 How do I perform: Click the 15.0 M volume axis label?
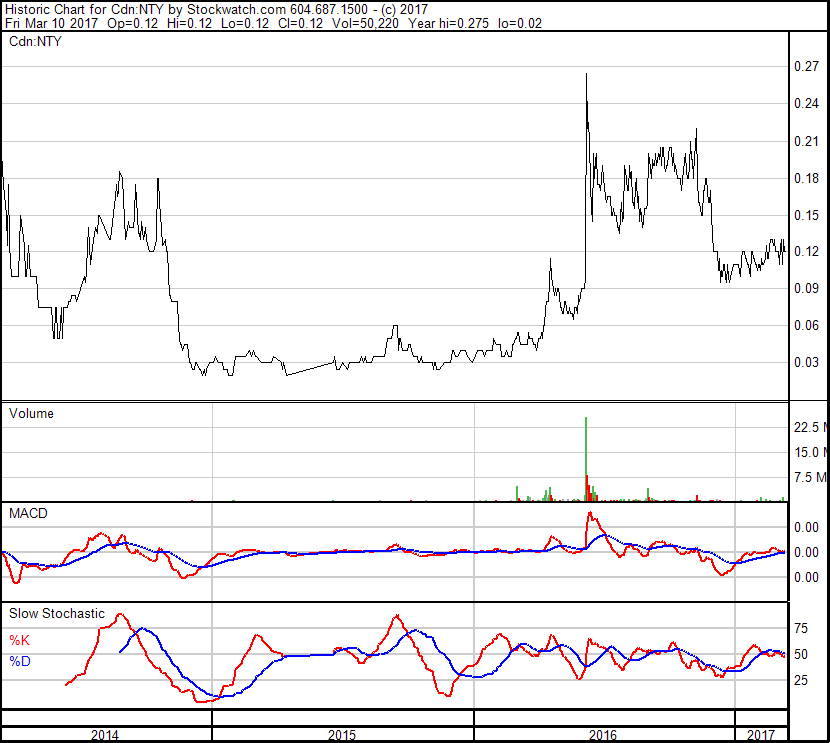(810, 452)
